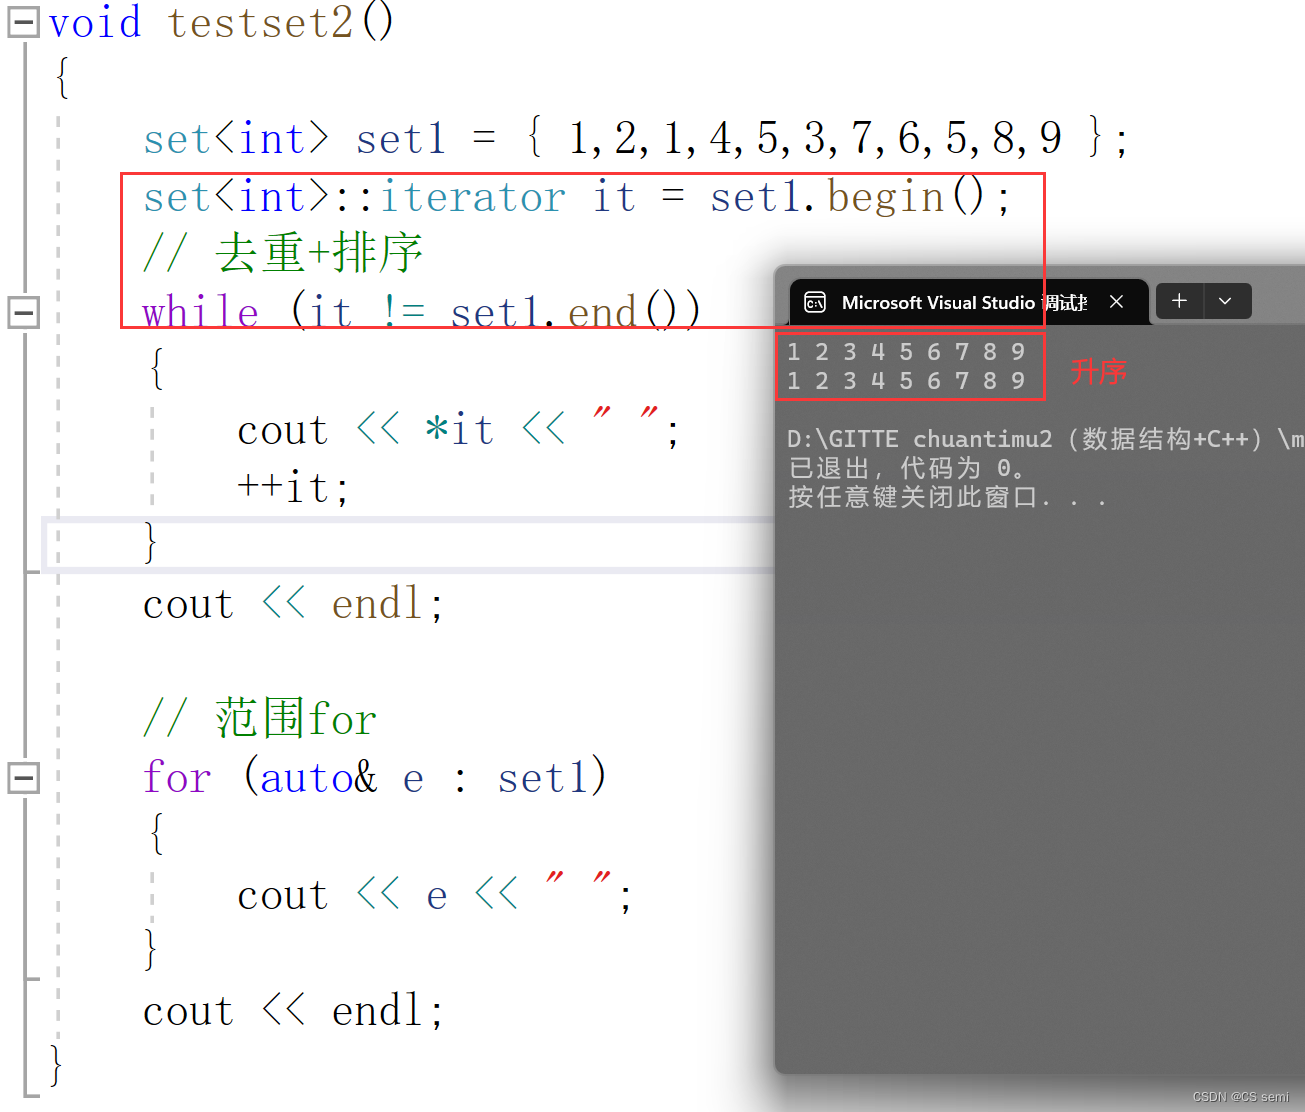Image resolution: width=1305 pixels, height=1112 pixels.
Task: Click the last 'cout << endl;' statement
Action: tap(293, 1011)
